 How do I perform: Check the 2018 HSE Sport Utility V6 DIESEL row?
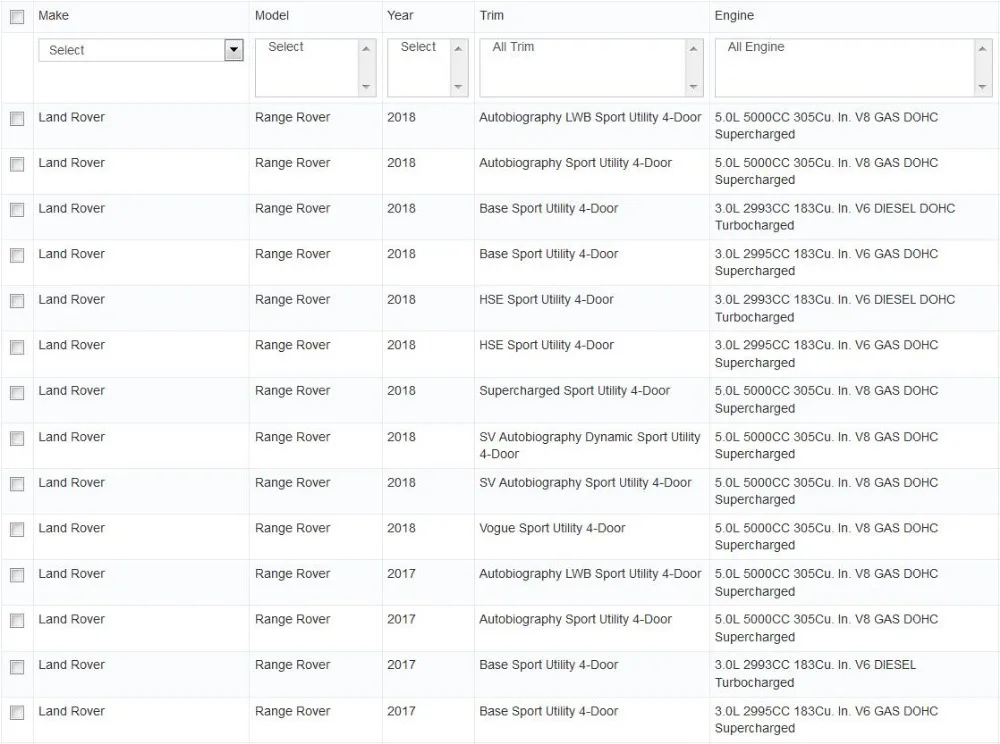point(17,301)
